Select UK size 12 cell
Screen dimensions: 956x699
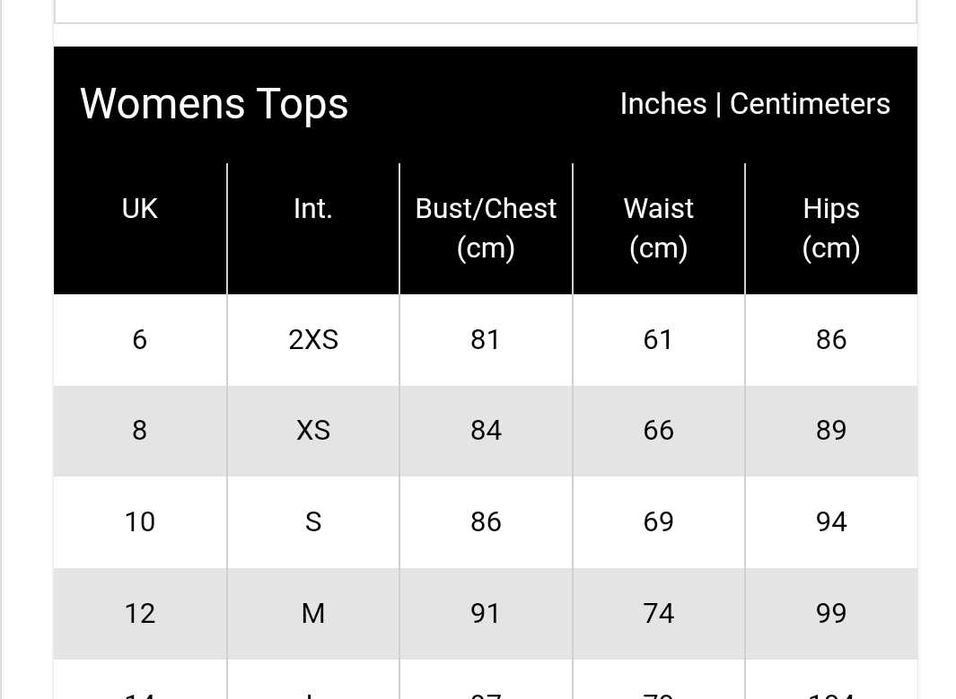pos(140,613)
